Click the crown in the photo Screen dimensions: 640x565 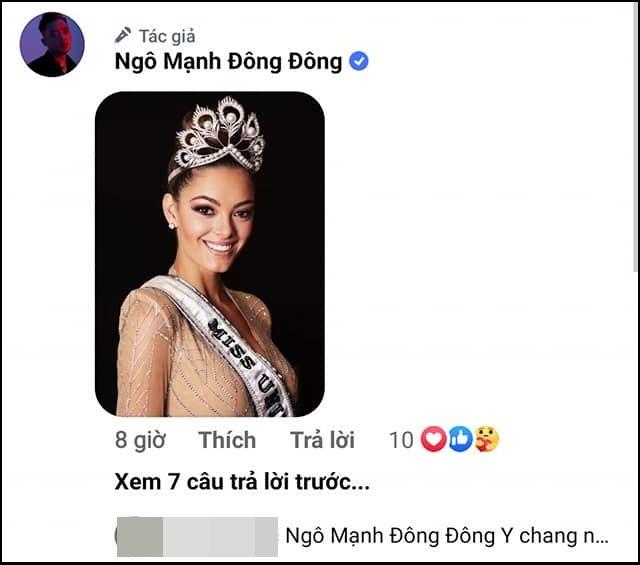pyautogui.click(x=219, y=135)
